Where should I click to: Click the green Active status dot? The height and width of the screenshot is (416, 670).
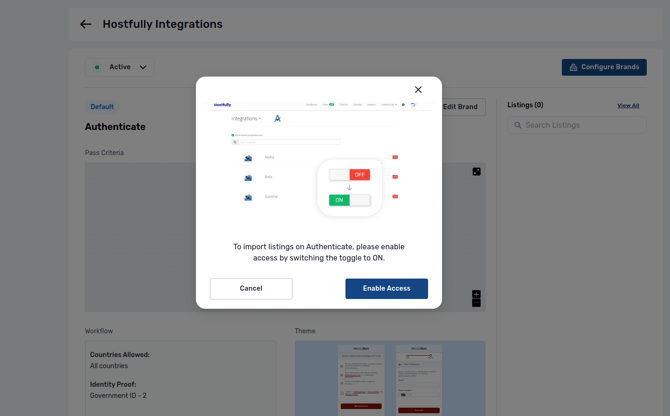(97, 67)
